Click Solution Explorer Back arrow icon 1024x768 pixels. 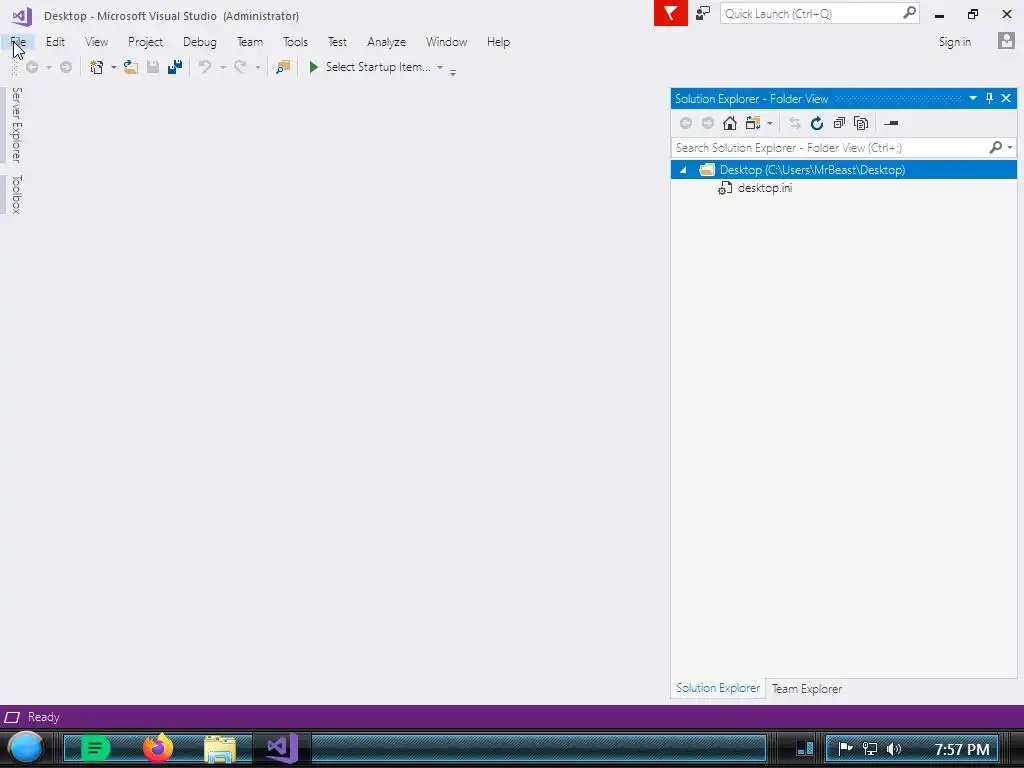coord(686,123)
